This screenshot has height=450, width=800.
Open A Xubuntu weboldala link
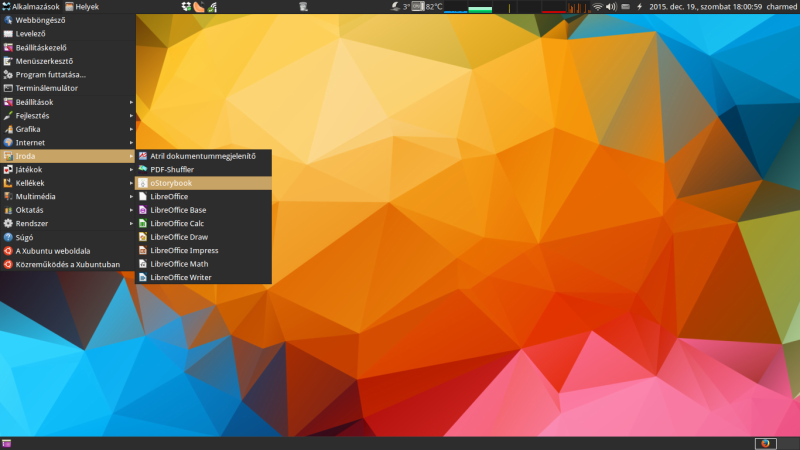tap(68, 251)
